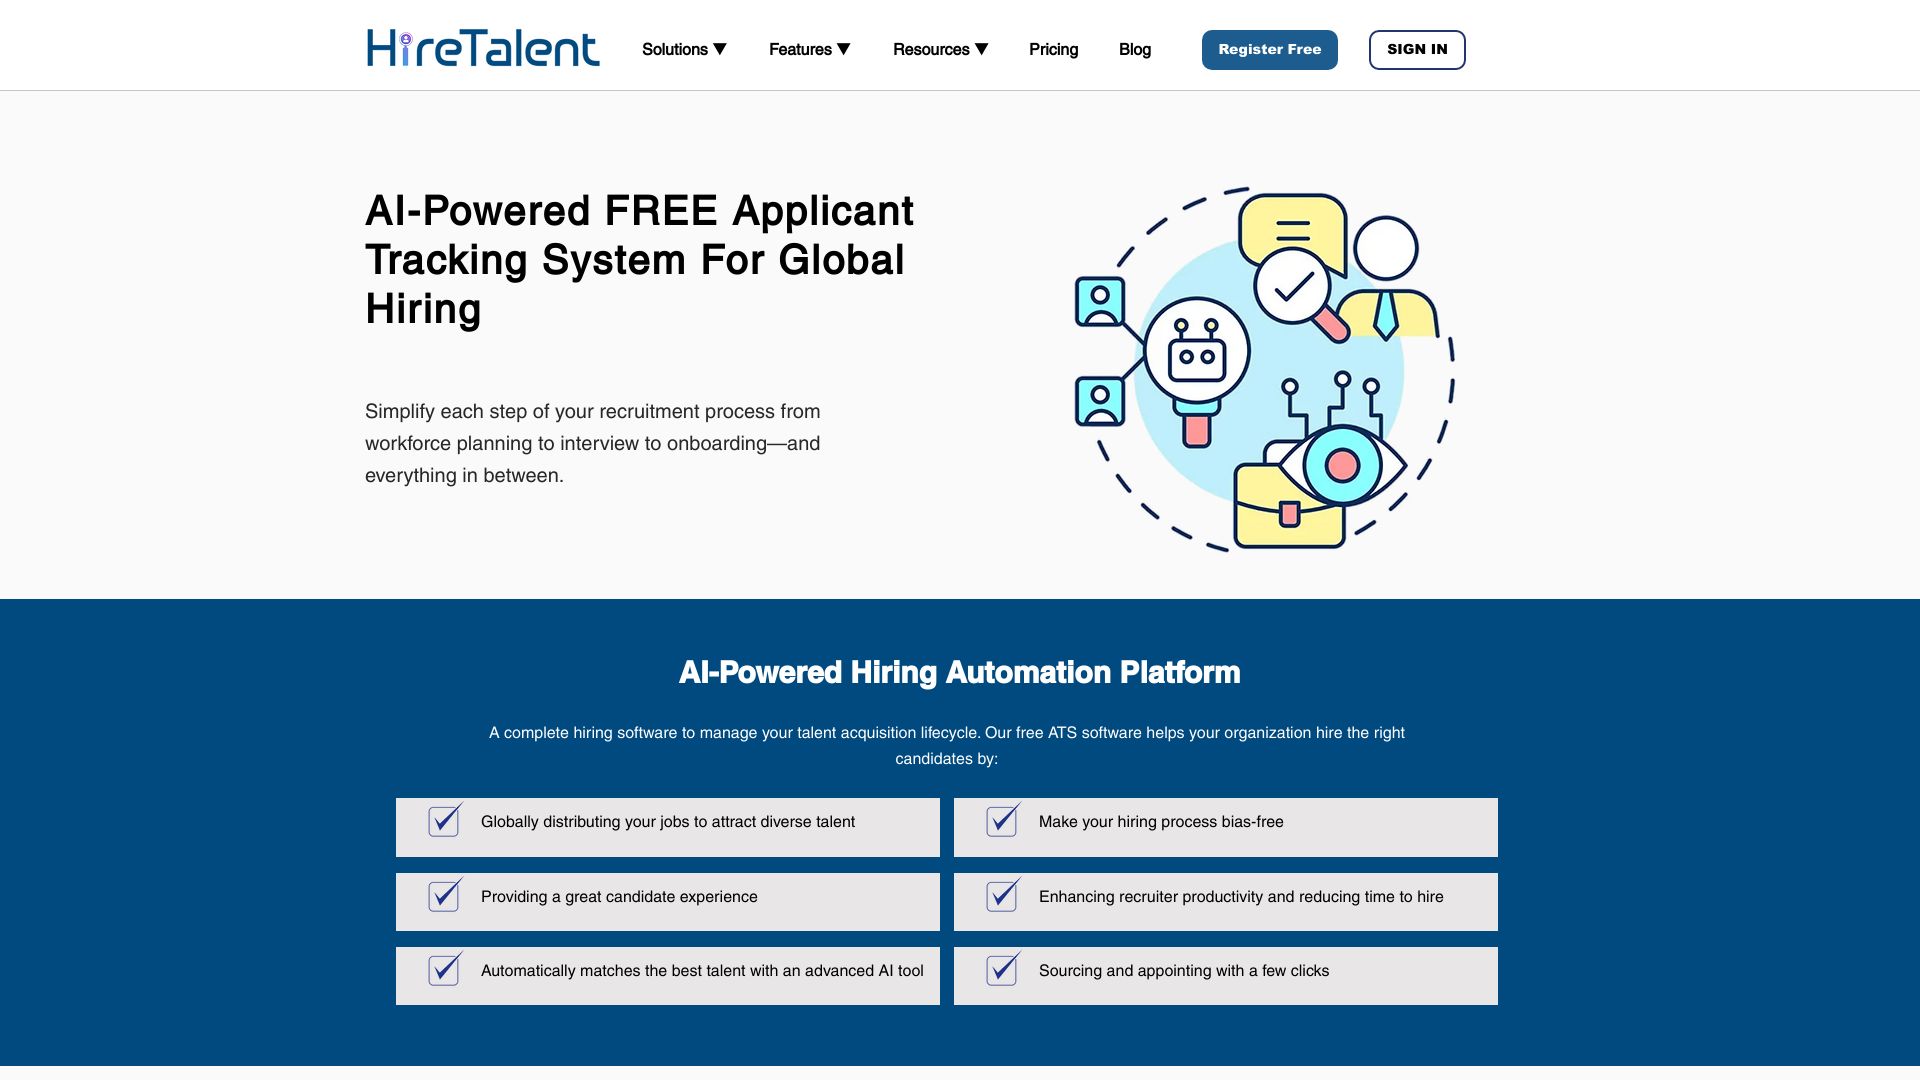Toggle the globally distributing jobs checkbox

pos(443,823)
